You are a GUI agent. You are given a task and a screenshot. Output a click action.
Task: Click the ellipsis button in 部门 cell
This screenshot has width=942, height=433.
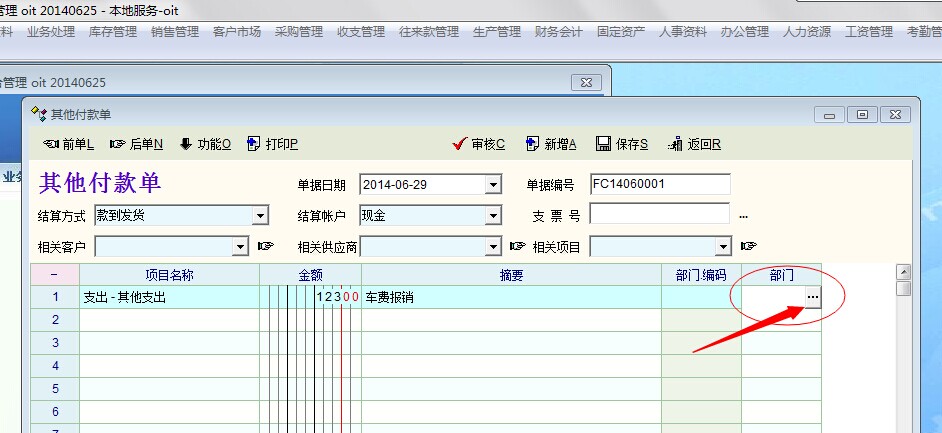pos(812,298)
